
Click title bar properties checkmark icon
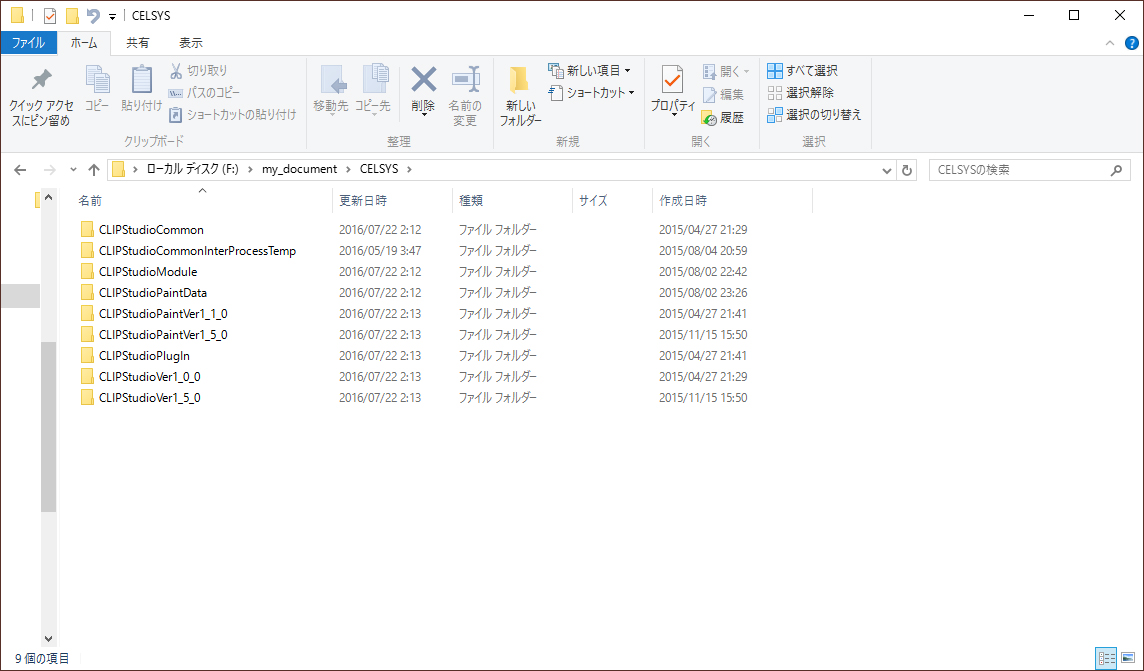(50, 15)
